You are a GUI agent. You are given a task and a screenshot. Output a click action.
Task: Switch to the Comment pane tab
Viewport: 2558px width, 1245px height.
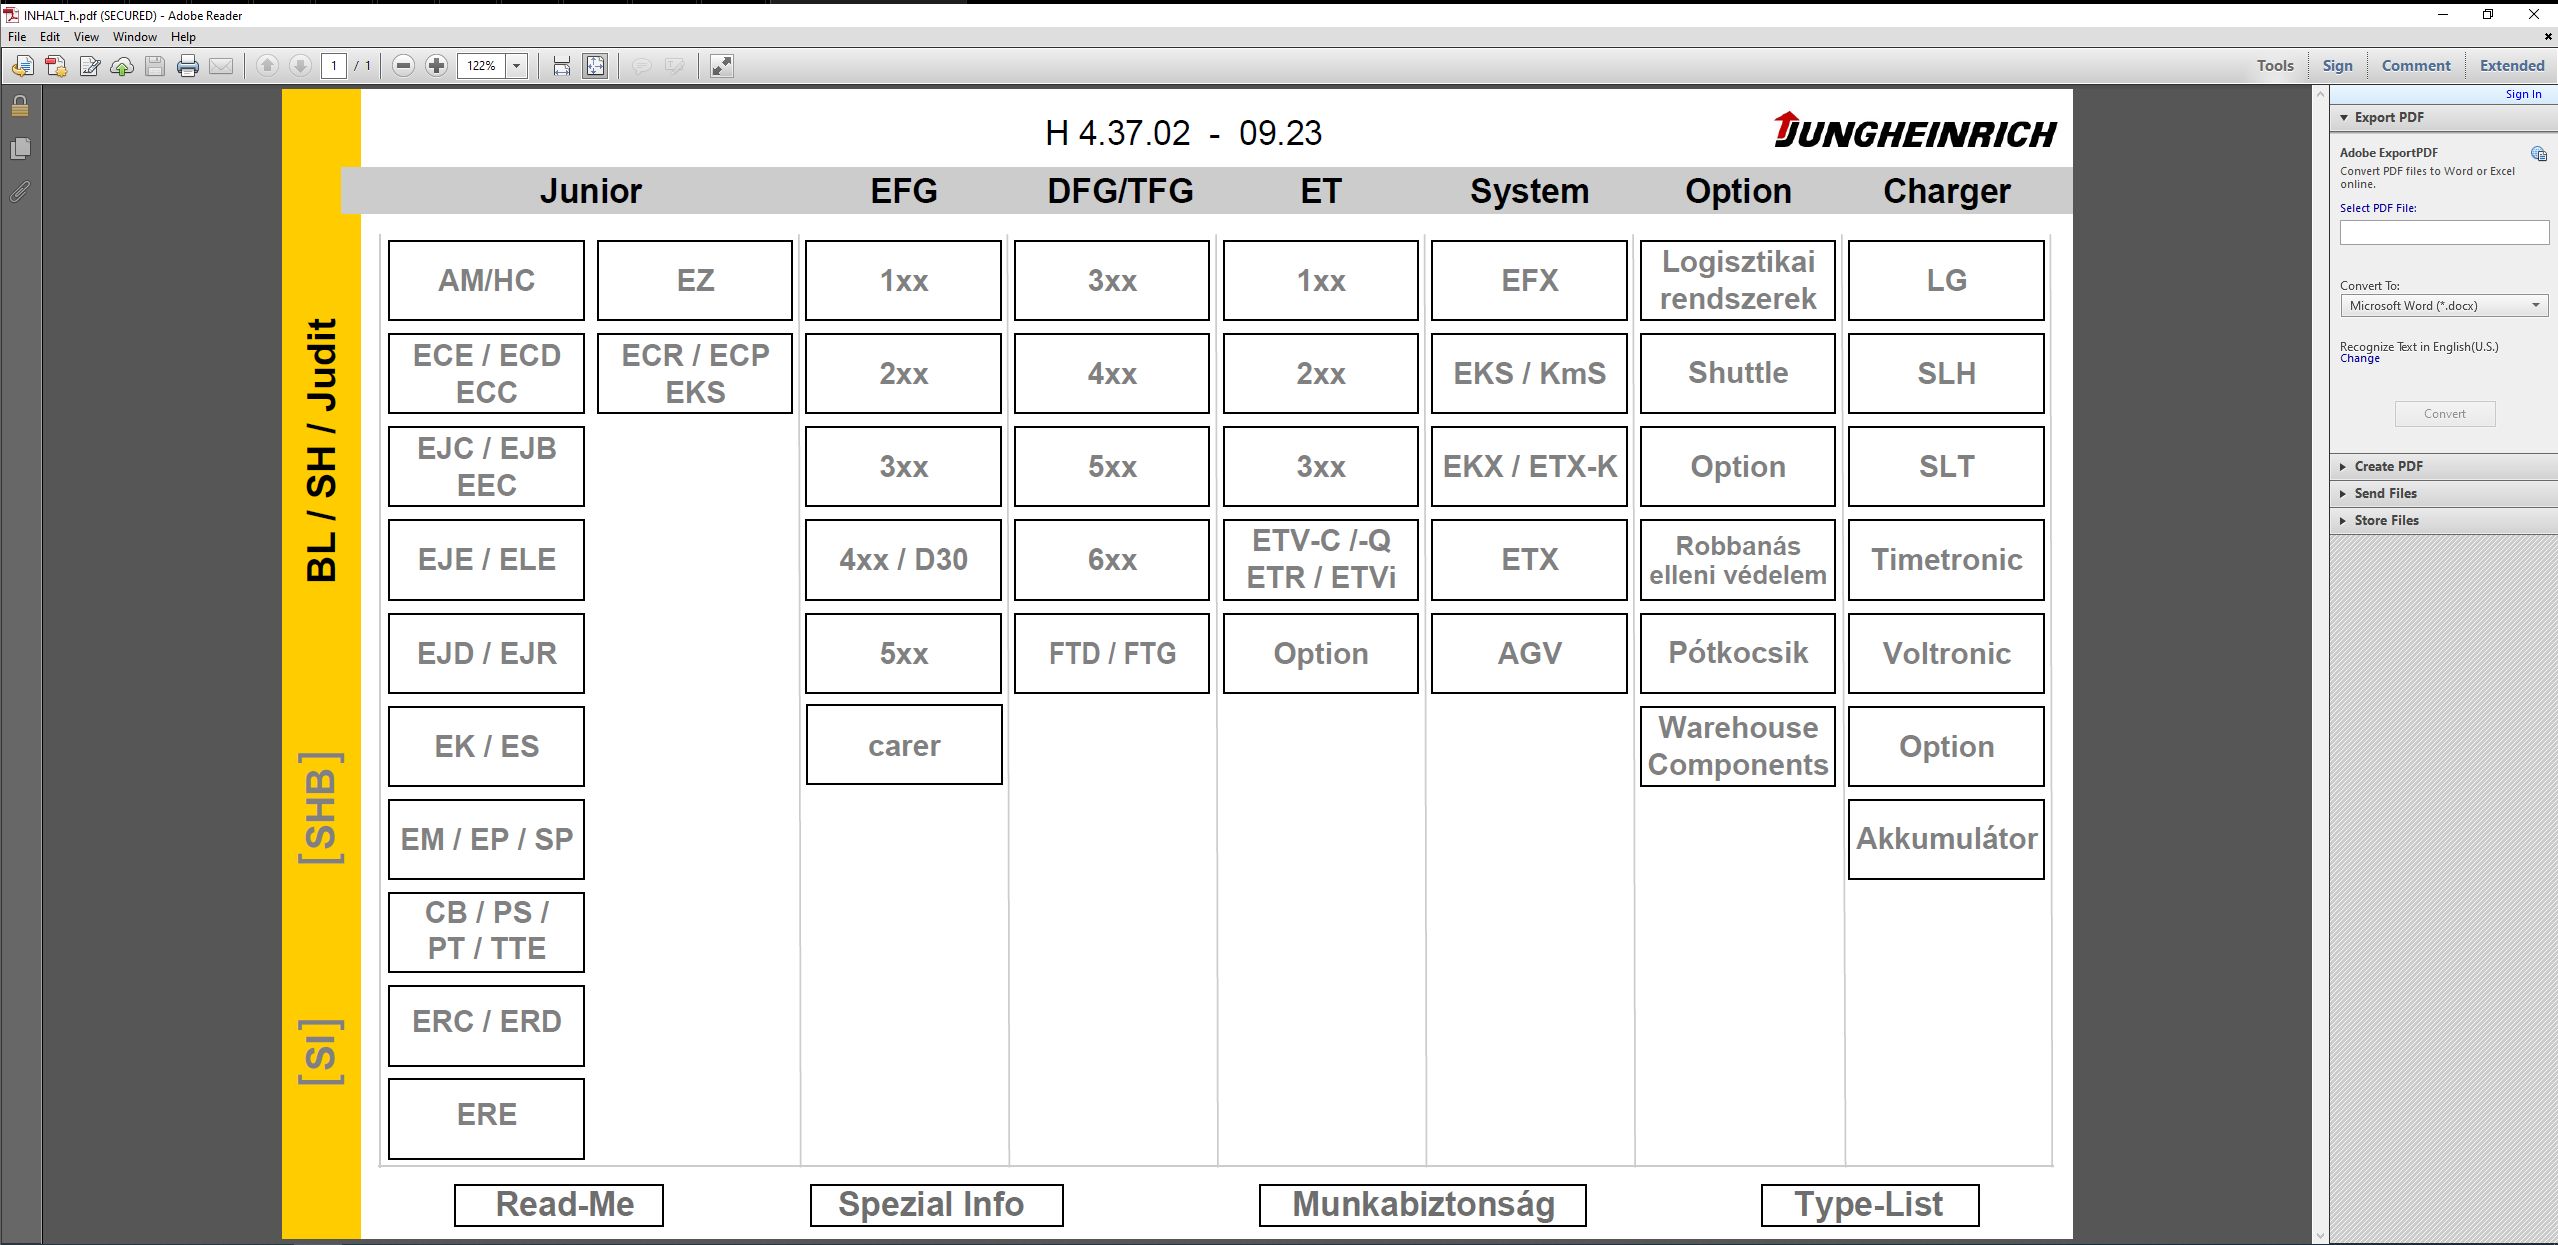[x=2416, y=66]
